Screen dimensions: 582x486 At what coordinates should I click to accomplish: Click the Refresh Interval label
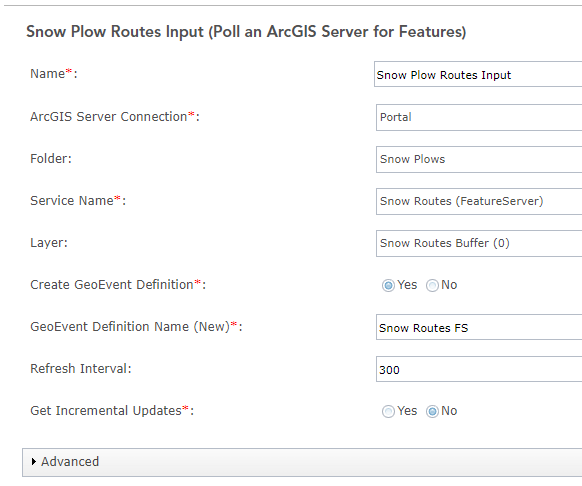point(81,369)
